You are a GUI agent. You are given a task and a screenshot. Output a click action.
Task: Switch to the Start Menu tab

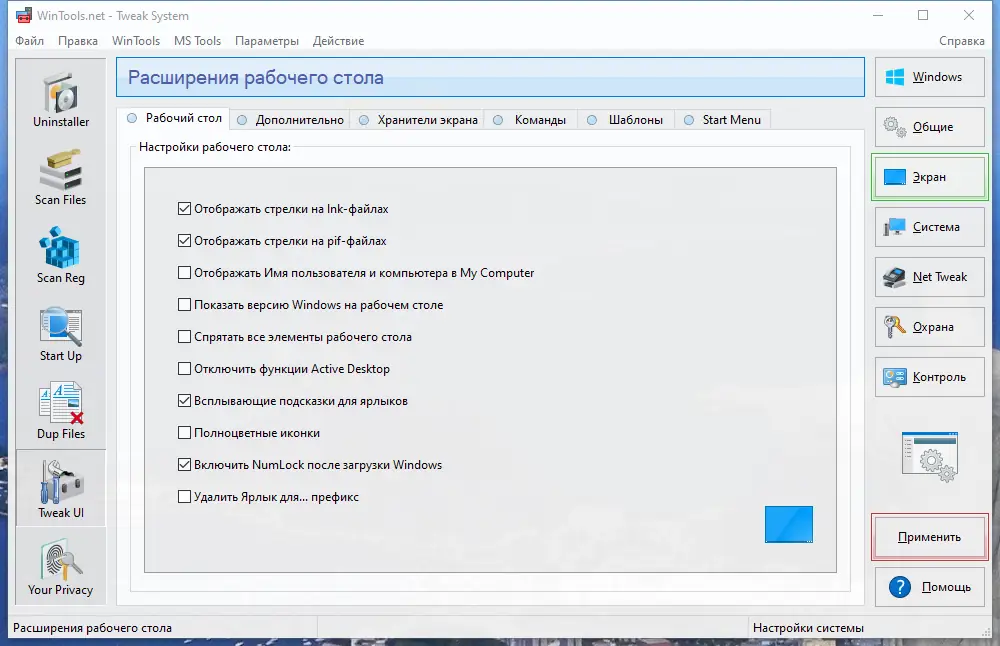723,120
